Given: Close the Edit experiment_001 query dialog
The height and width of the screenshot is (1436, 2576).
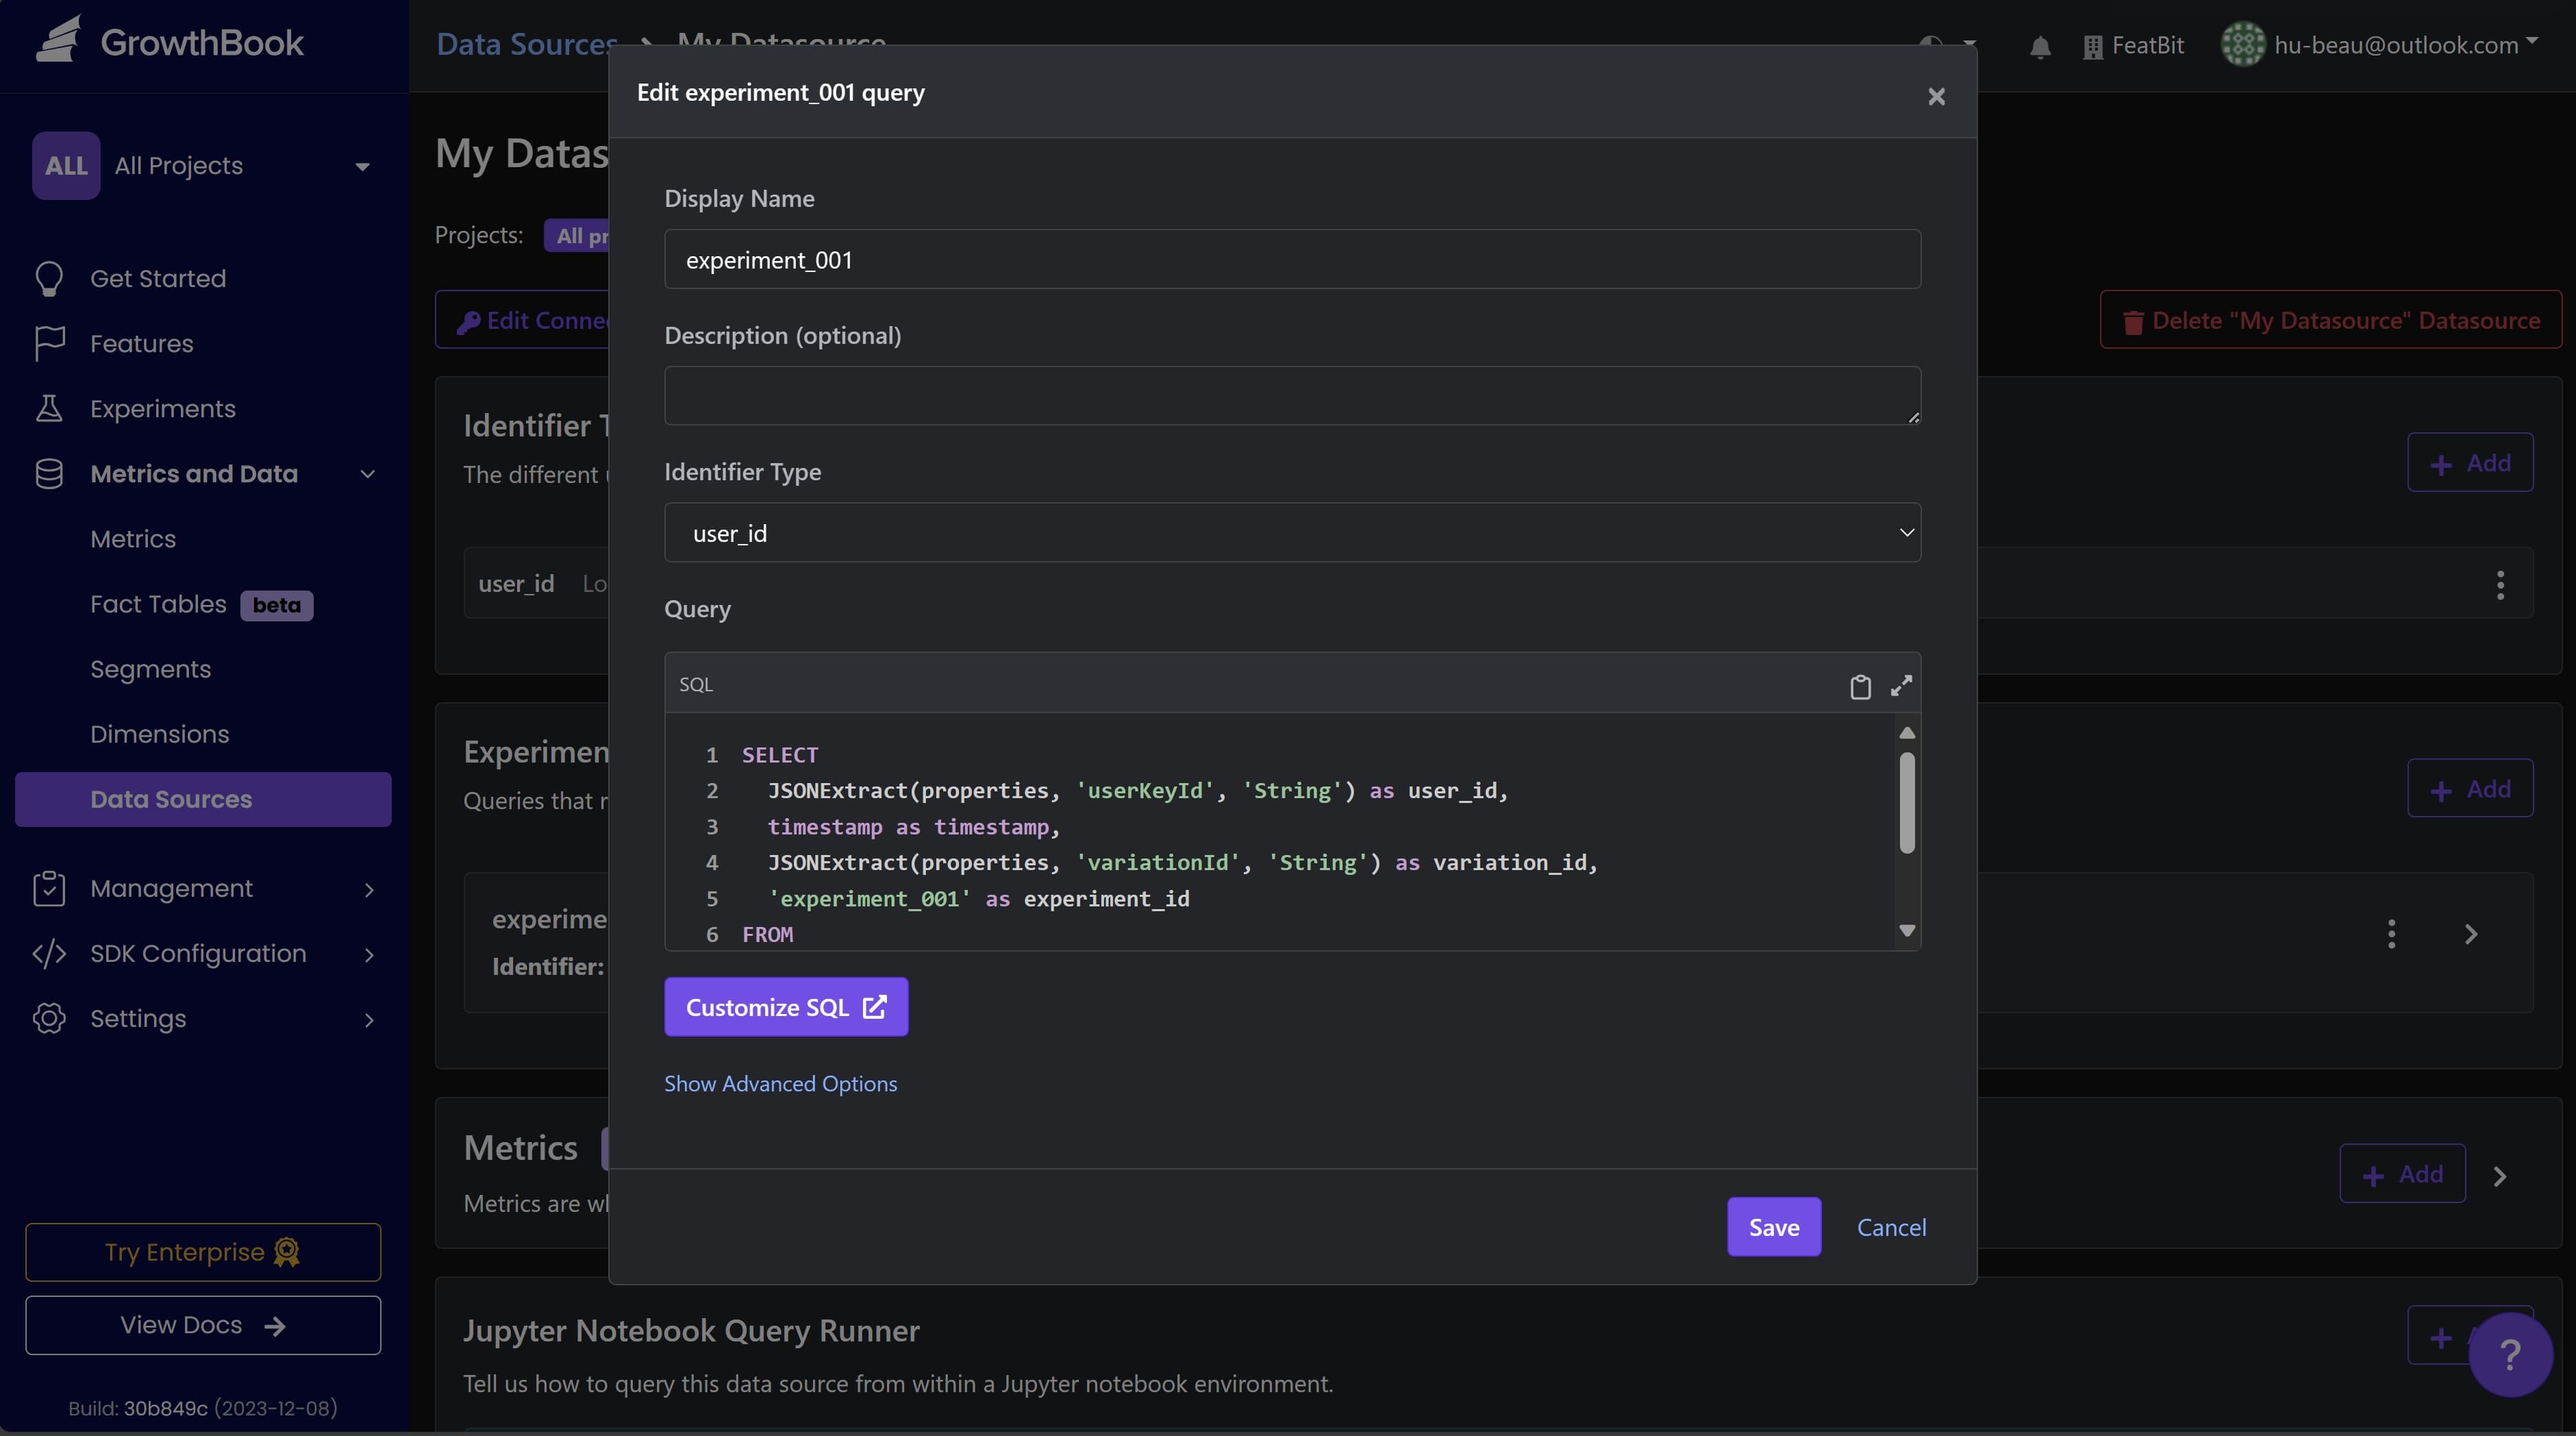Looking at the screenshot, I should coord(1936,96).
